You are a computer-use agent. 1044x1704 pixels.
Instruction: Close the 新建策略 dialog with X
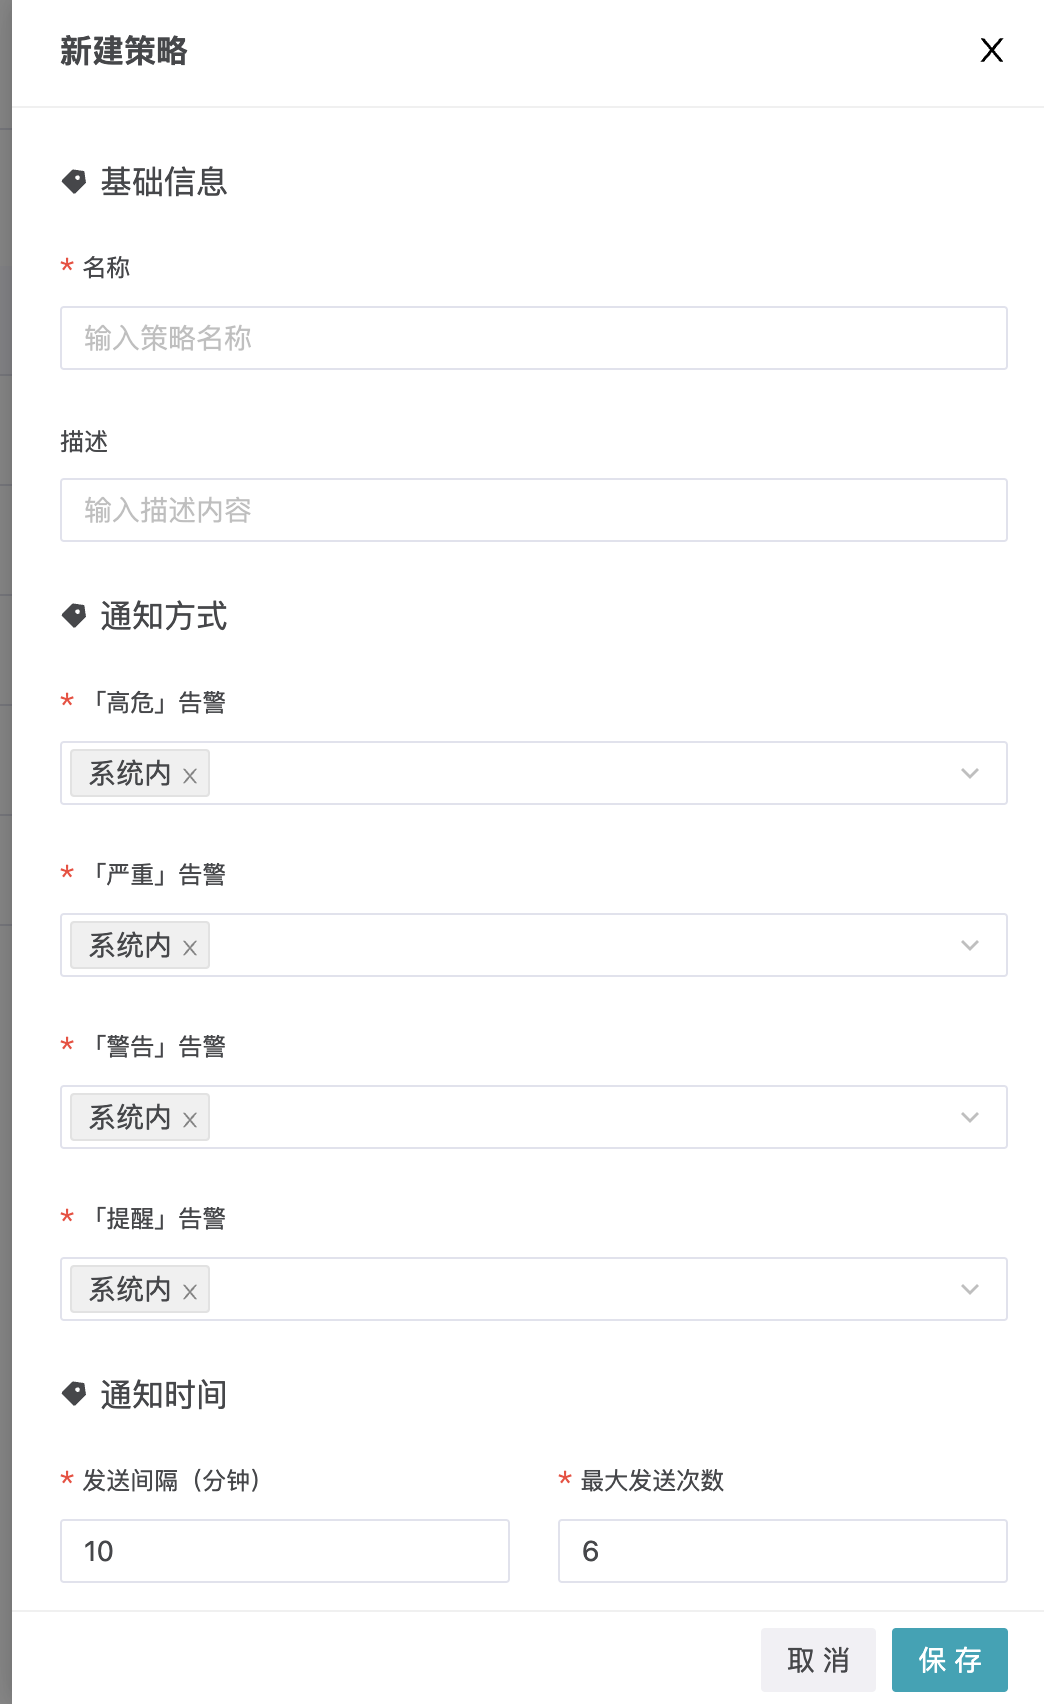[991, 50]
